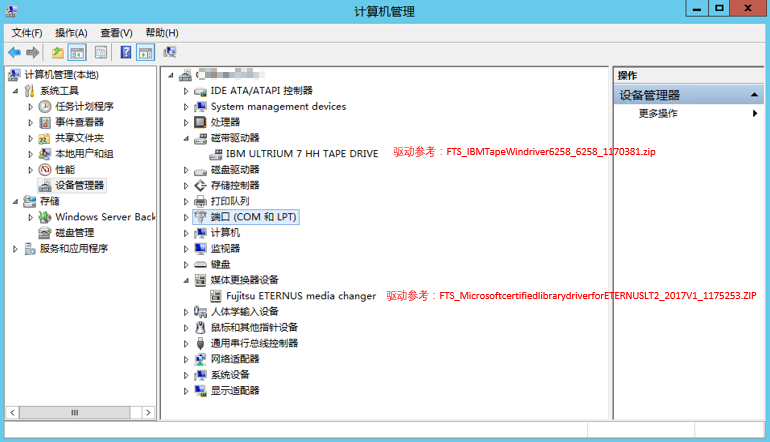Click the 打印队列 printer icon

[x=200, y=201]
